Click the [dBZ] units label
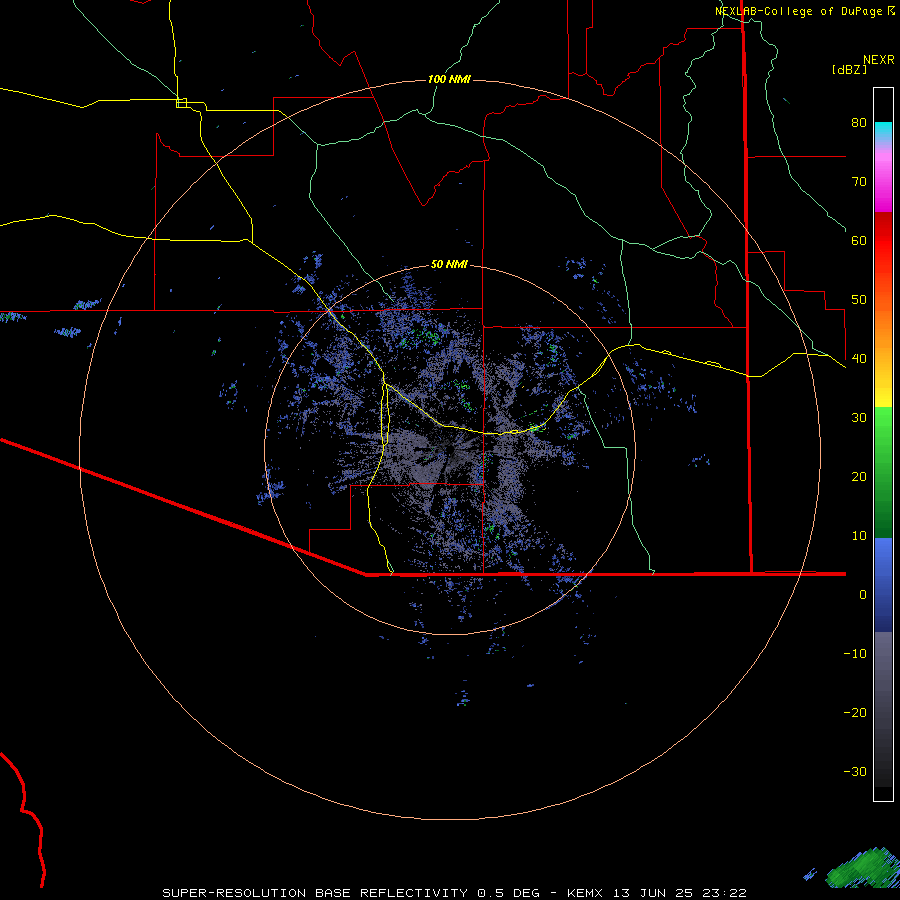 (x=849, y=69)
